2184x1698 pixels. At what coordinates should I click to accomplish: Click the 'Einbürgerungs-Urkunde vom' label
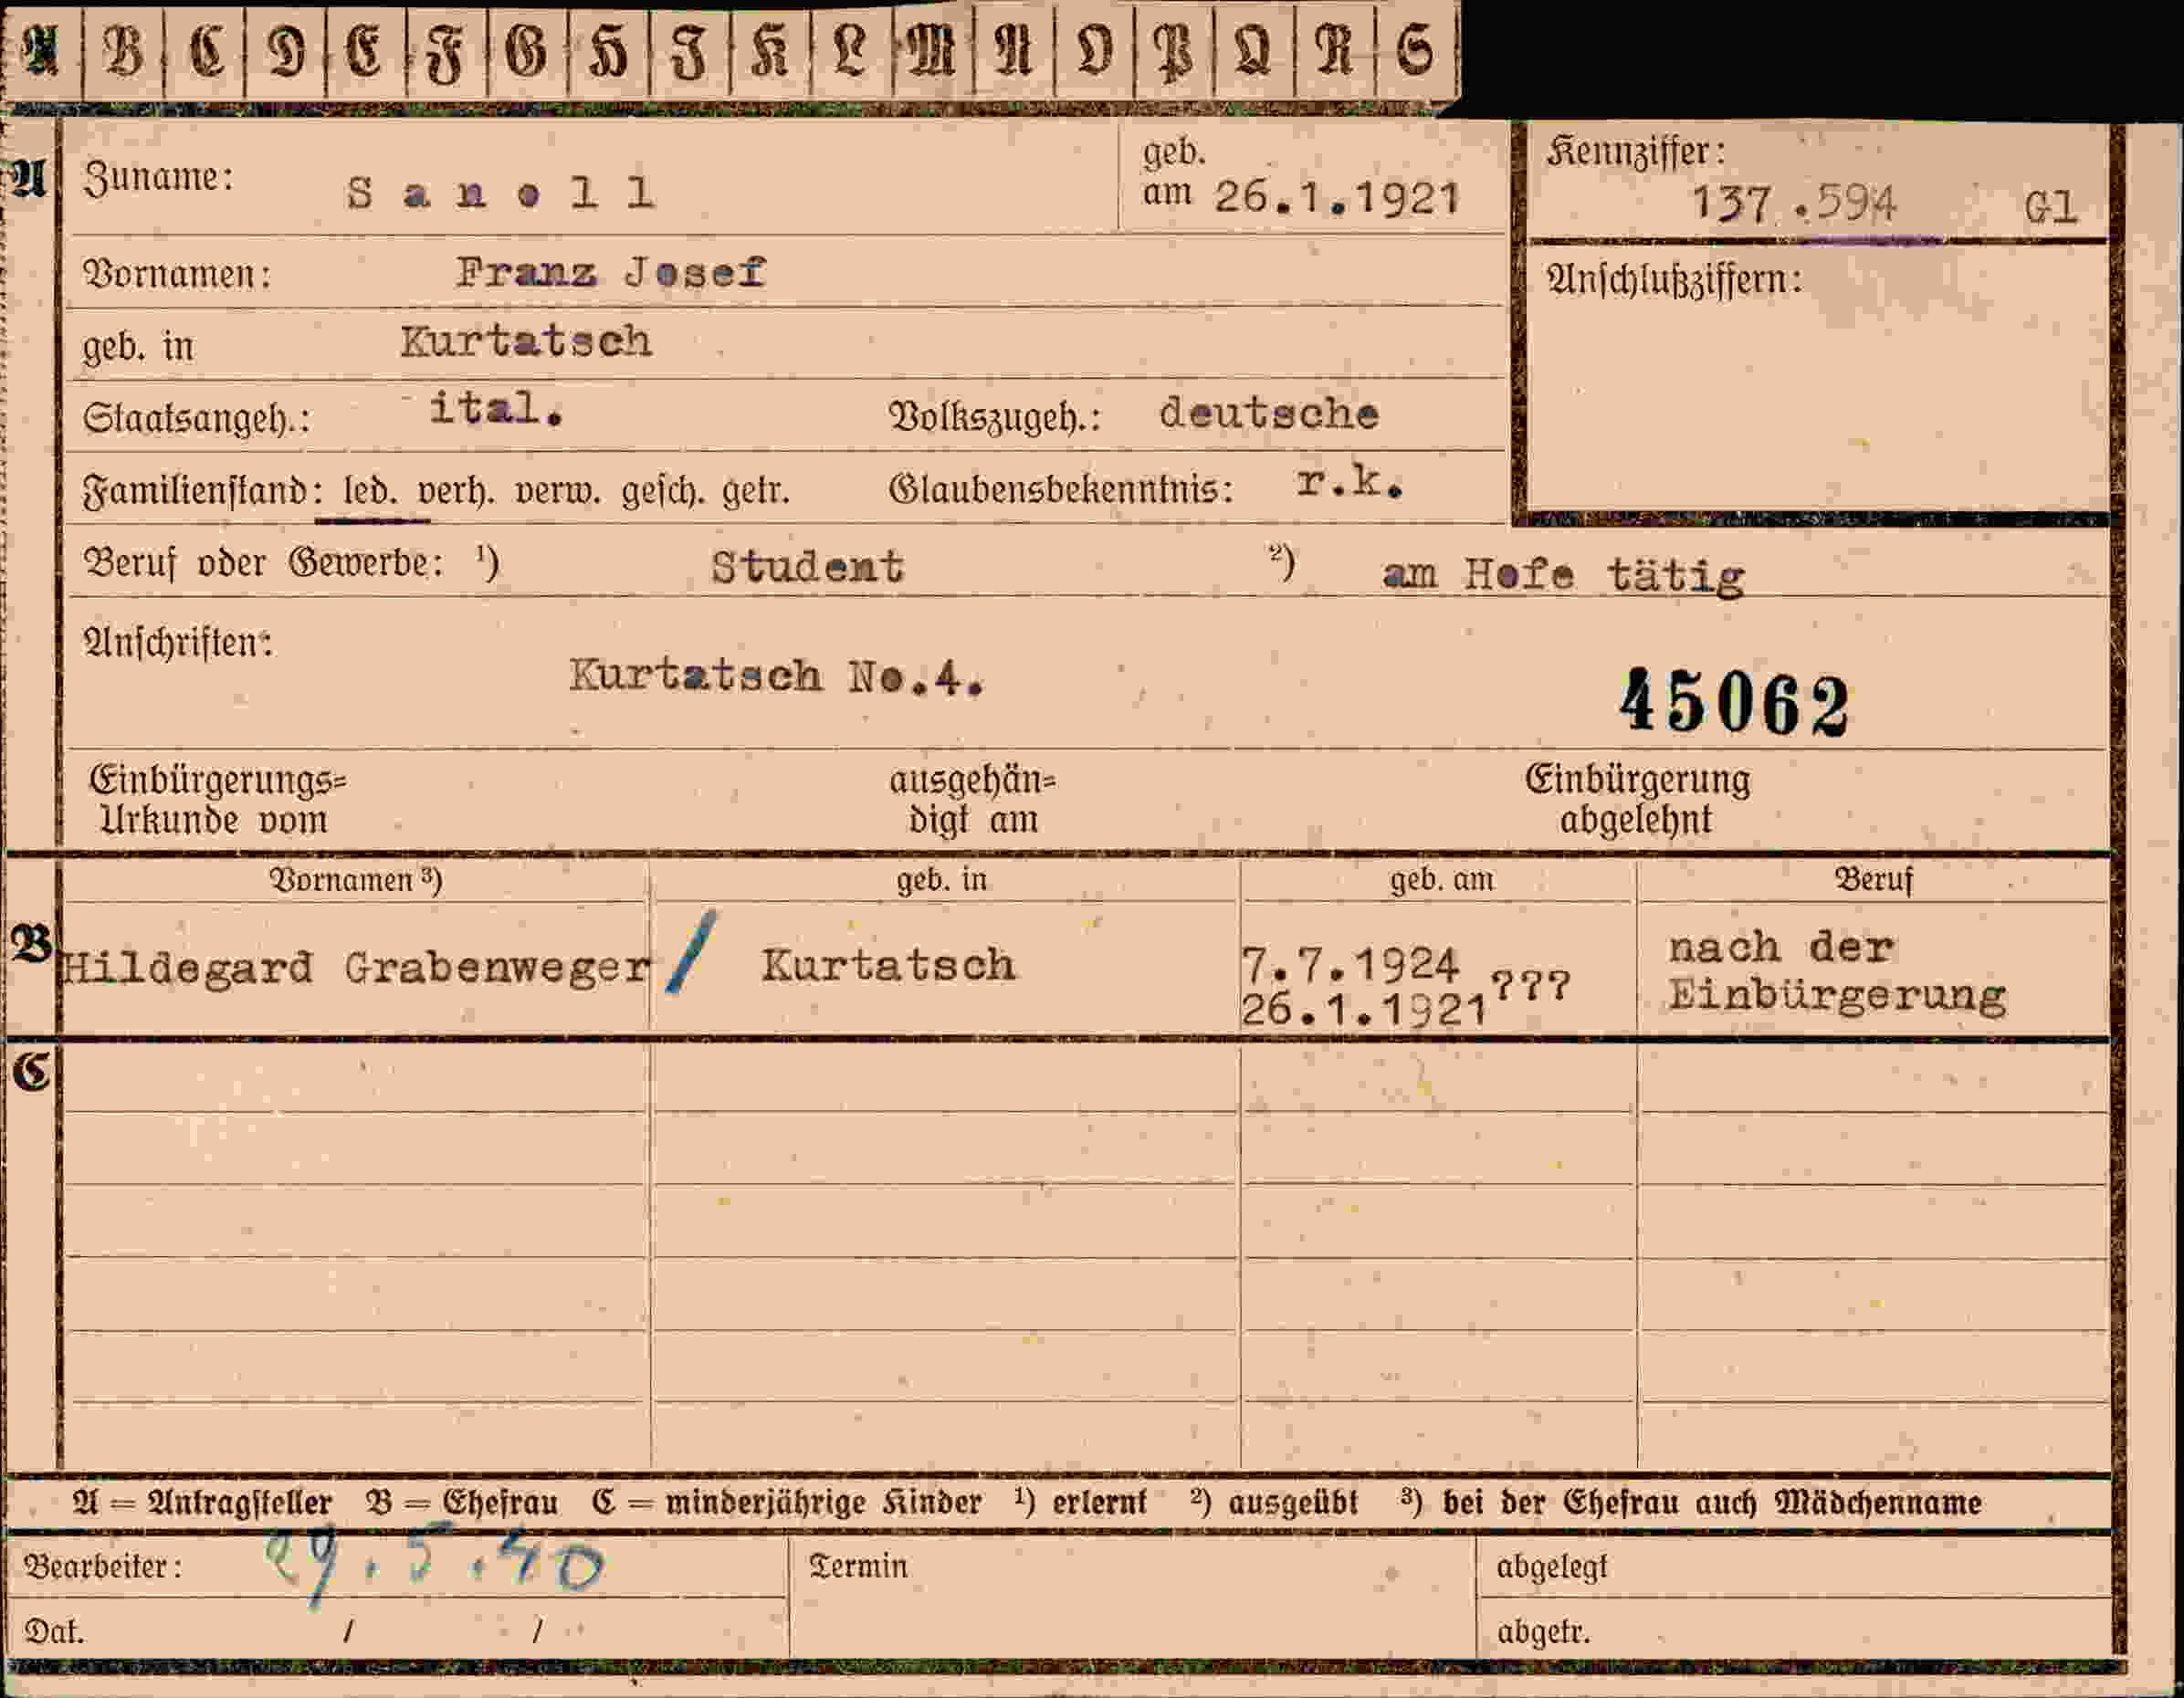point(217,800)
